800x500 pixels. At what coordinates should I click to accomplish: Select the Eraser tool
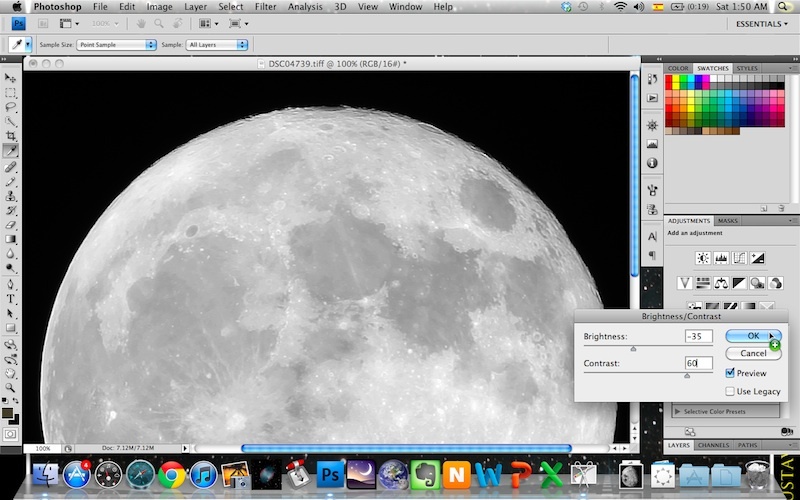tap(11, 225)
